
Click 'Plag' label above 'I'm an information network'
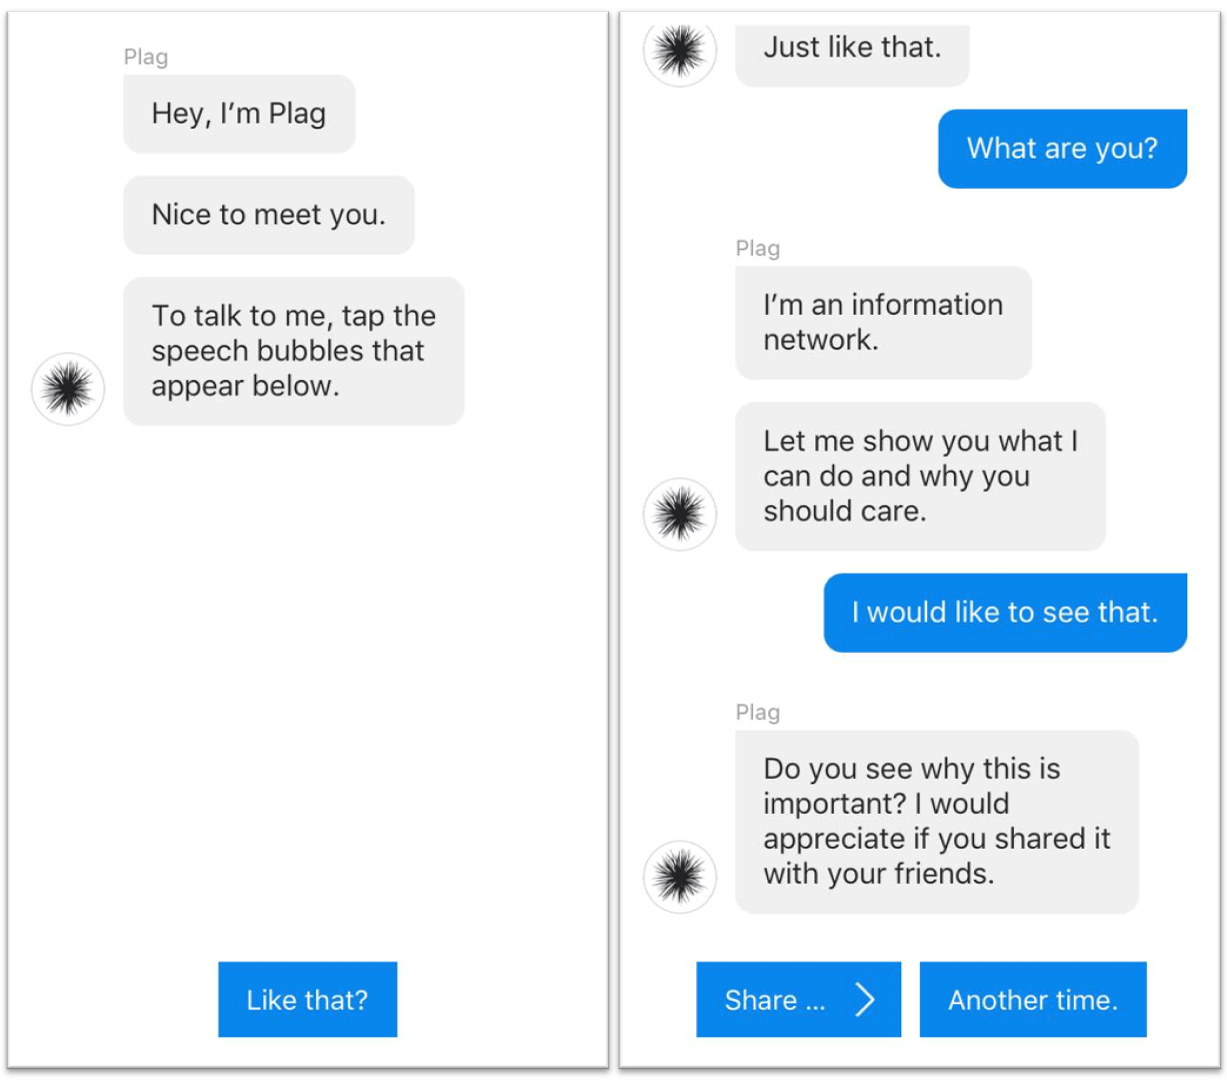click(758, 249)
